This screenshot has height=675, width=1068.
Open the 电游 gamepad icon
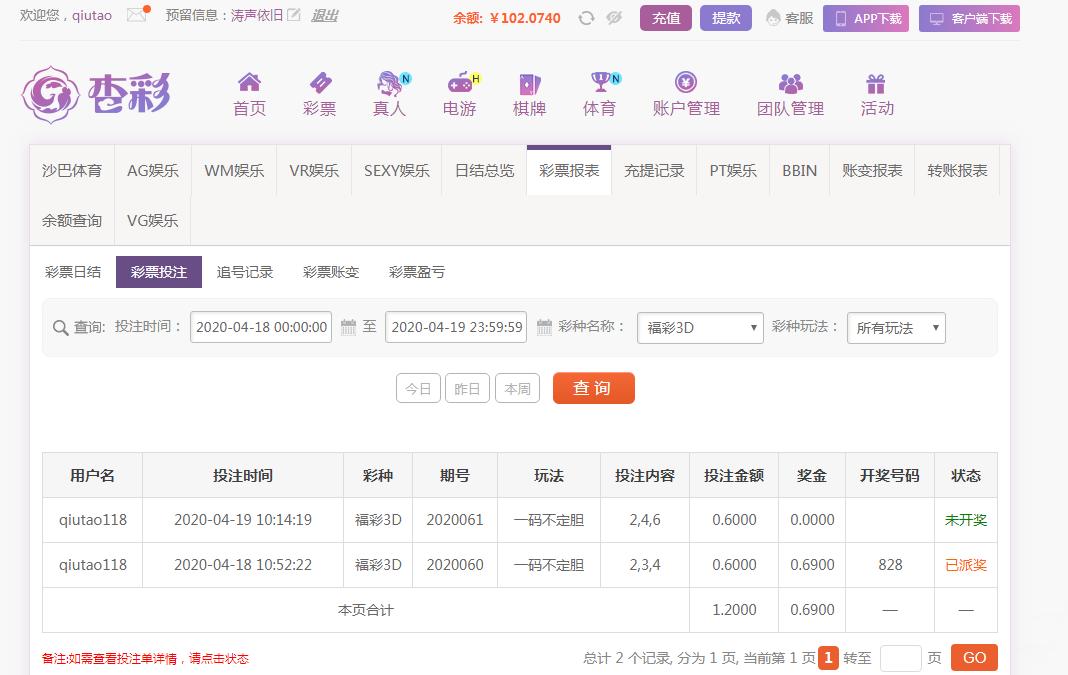(x=459, y=83)
